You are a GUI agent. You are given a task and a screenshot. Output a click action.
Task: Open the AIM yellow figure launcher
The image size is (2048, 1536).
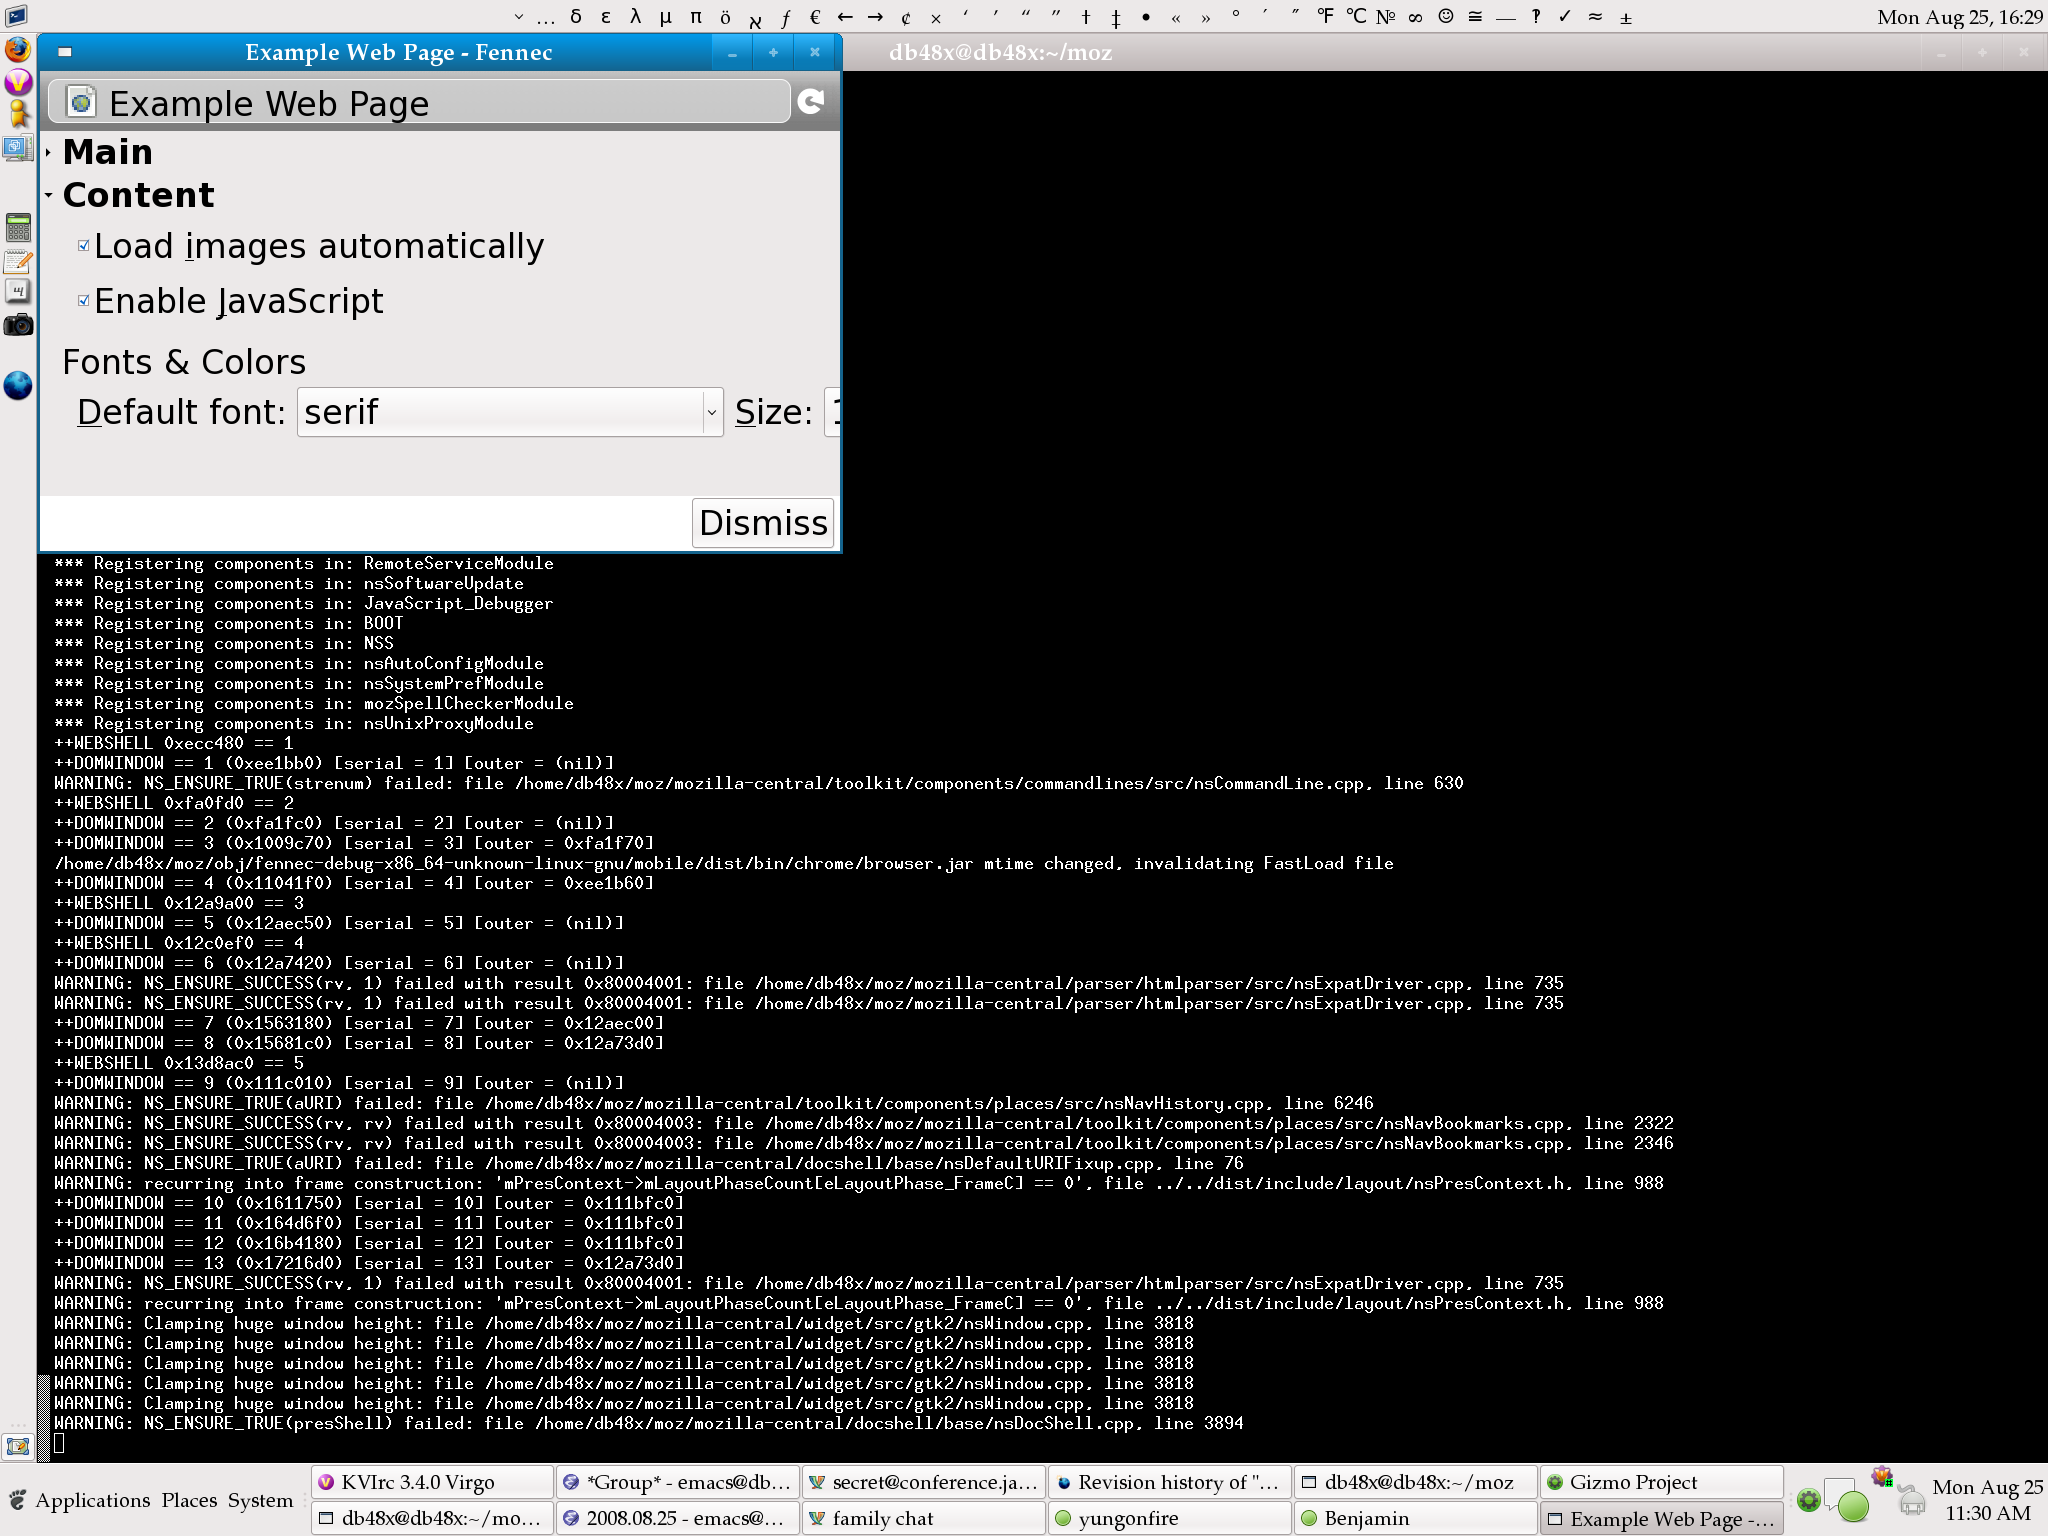18,114
